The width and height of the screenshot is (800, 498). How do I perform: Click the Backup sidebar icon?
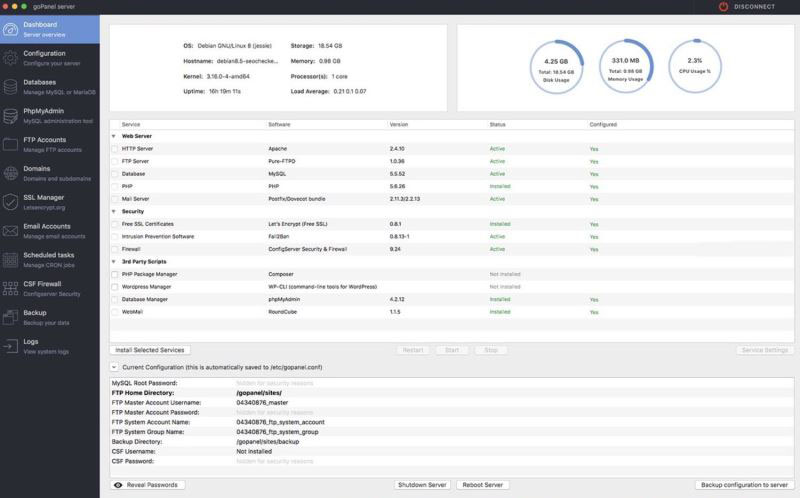[10, 317]
